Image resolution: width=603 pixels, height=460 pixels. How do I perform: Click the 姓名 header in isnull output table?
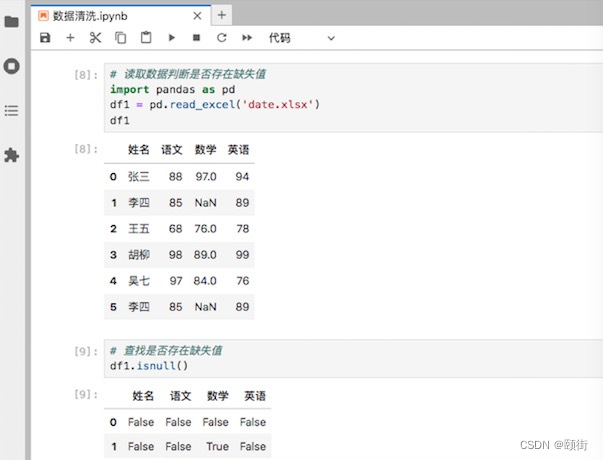[143, 396]
